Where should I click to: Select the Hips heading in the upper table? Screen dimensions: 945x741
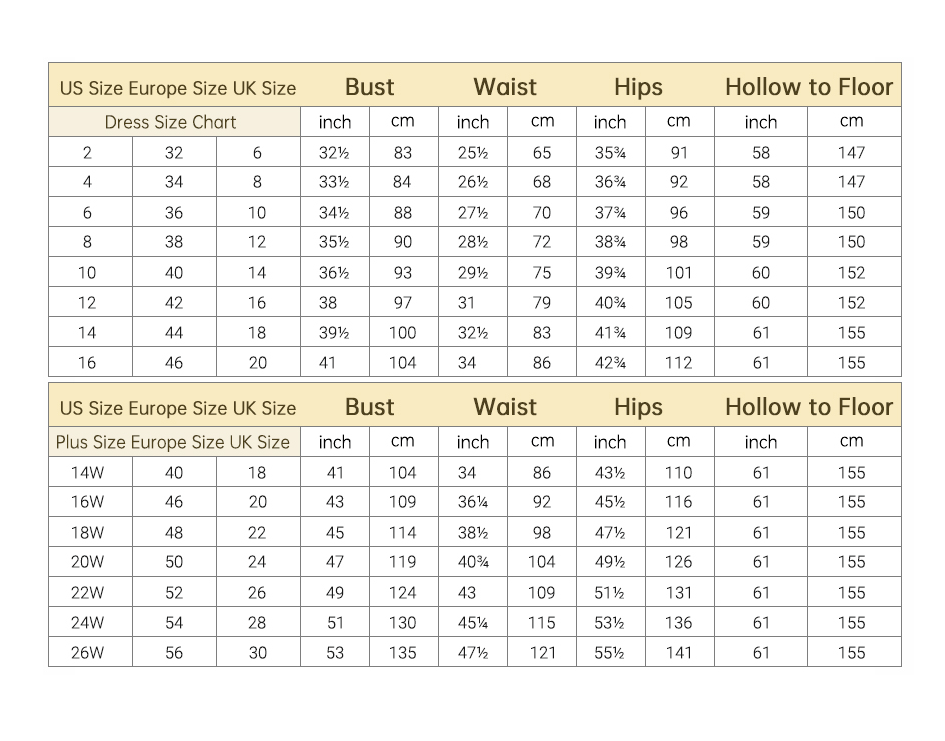[x=638, y=87]
